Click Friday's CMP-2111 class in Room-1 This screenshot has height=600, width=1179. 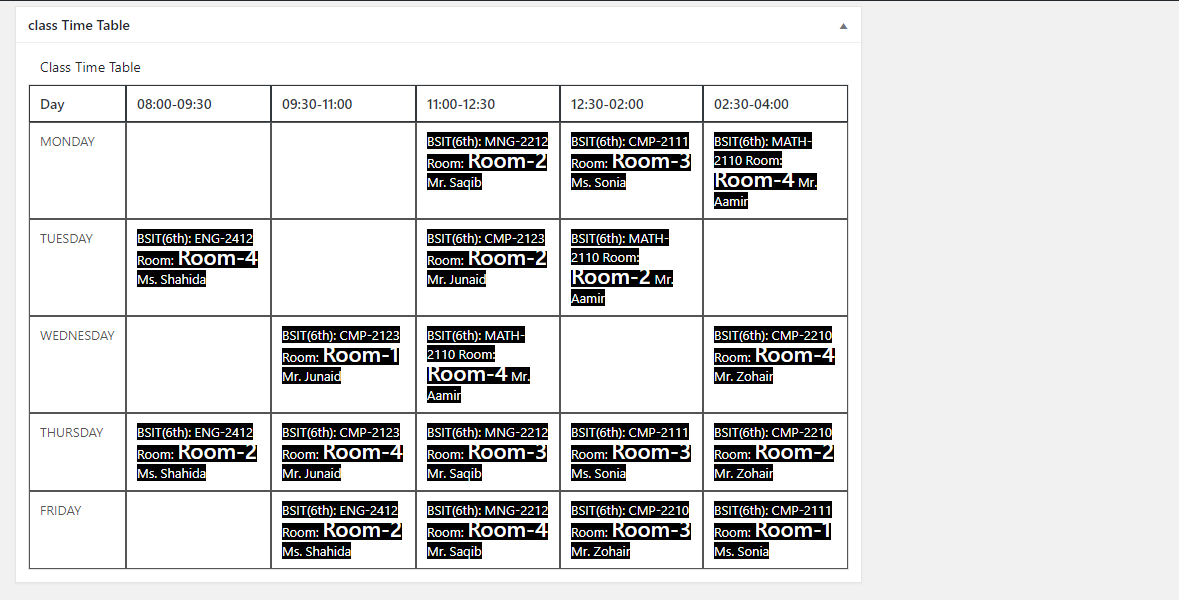pos(774,529)
